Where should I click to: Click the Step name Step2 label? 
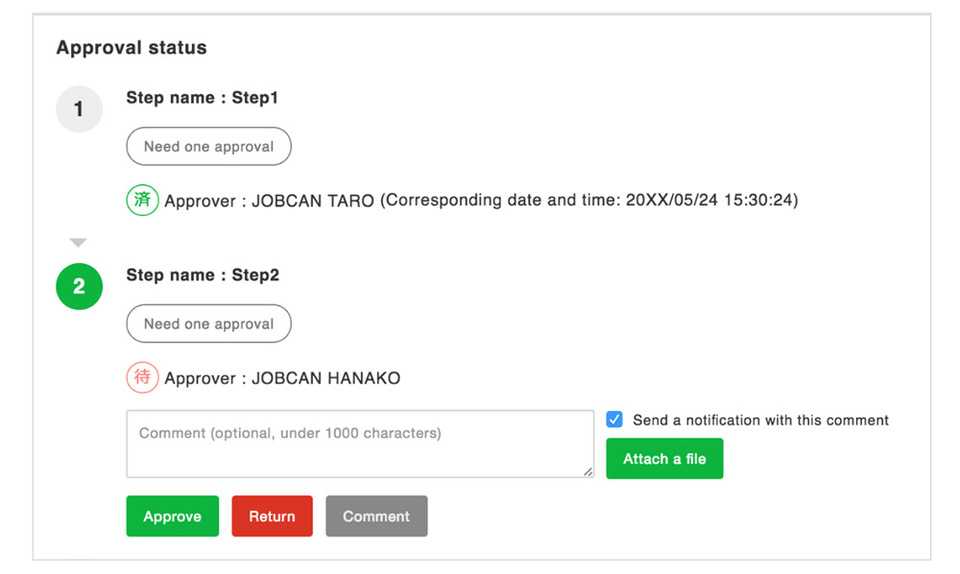coord(202,275)
